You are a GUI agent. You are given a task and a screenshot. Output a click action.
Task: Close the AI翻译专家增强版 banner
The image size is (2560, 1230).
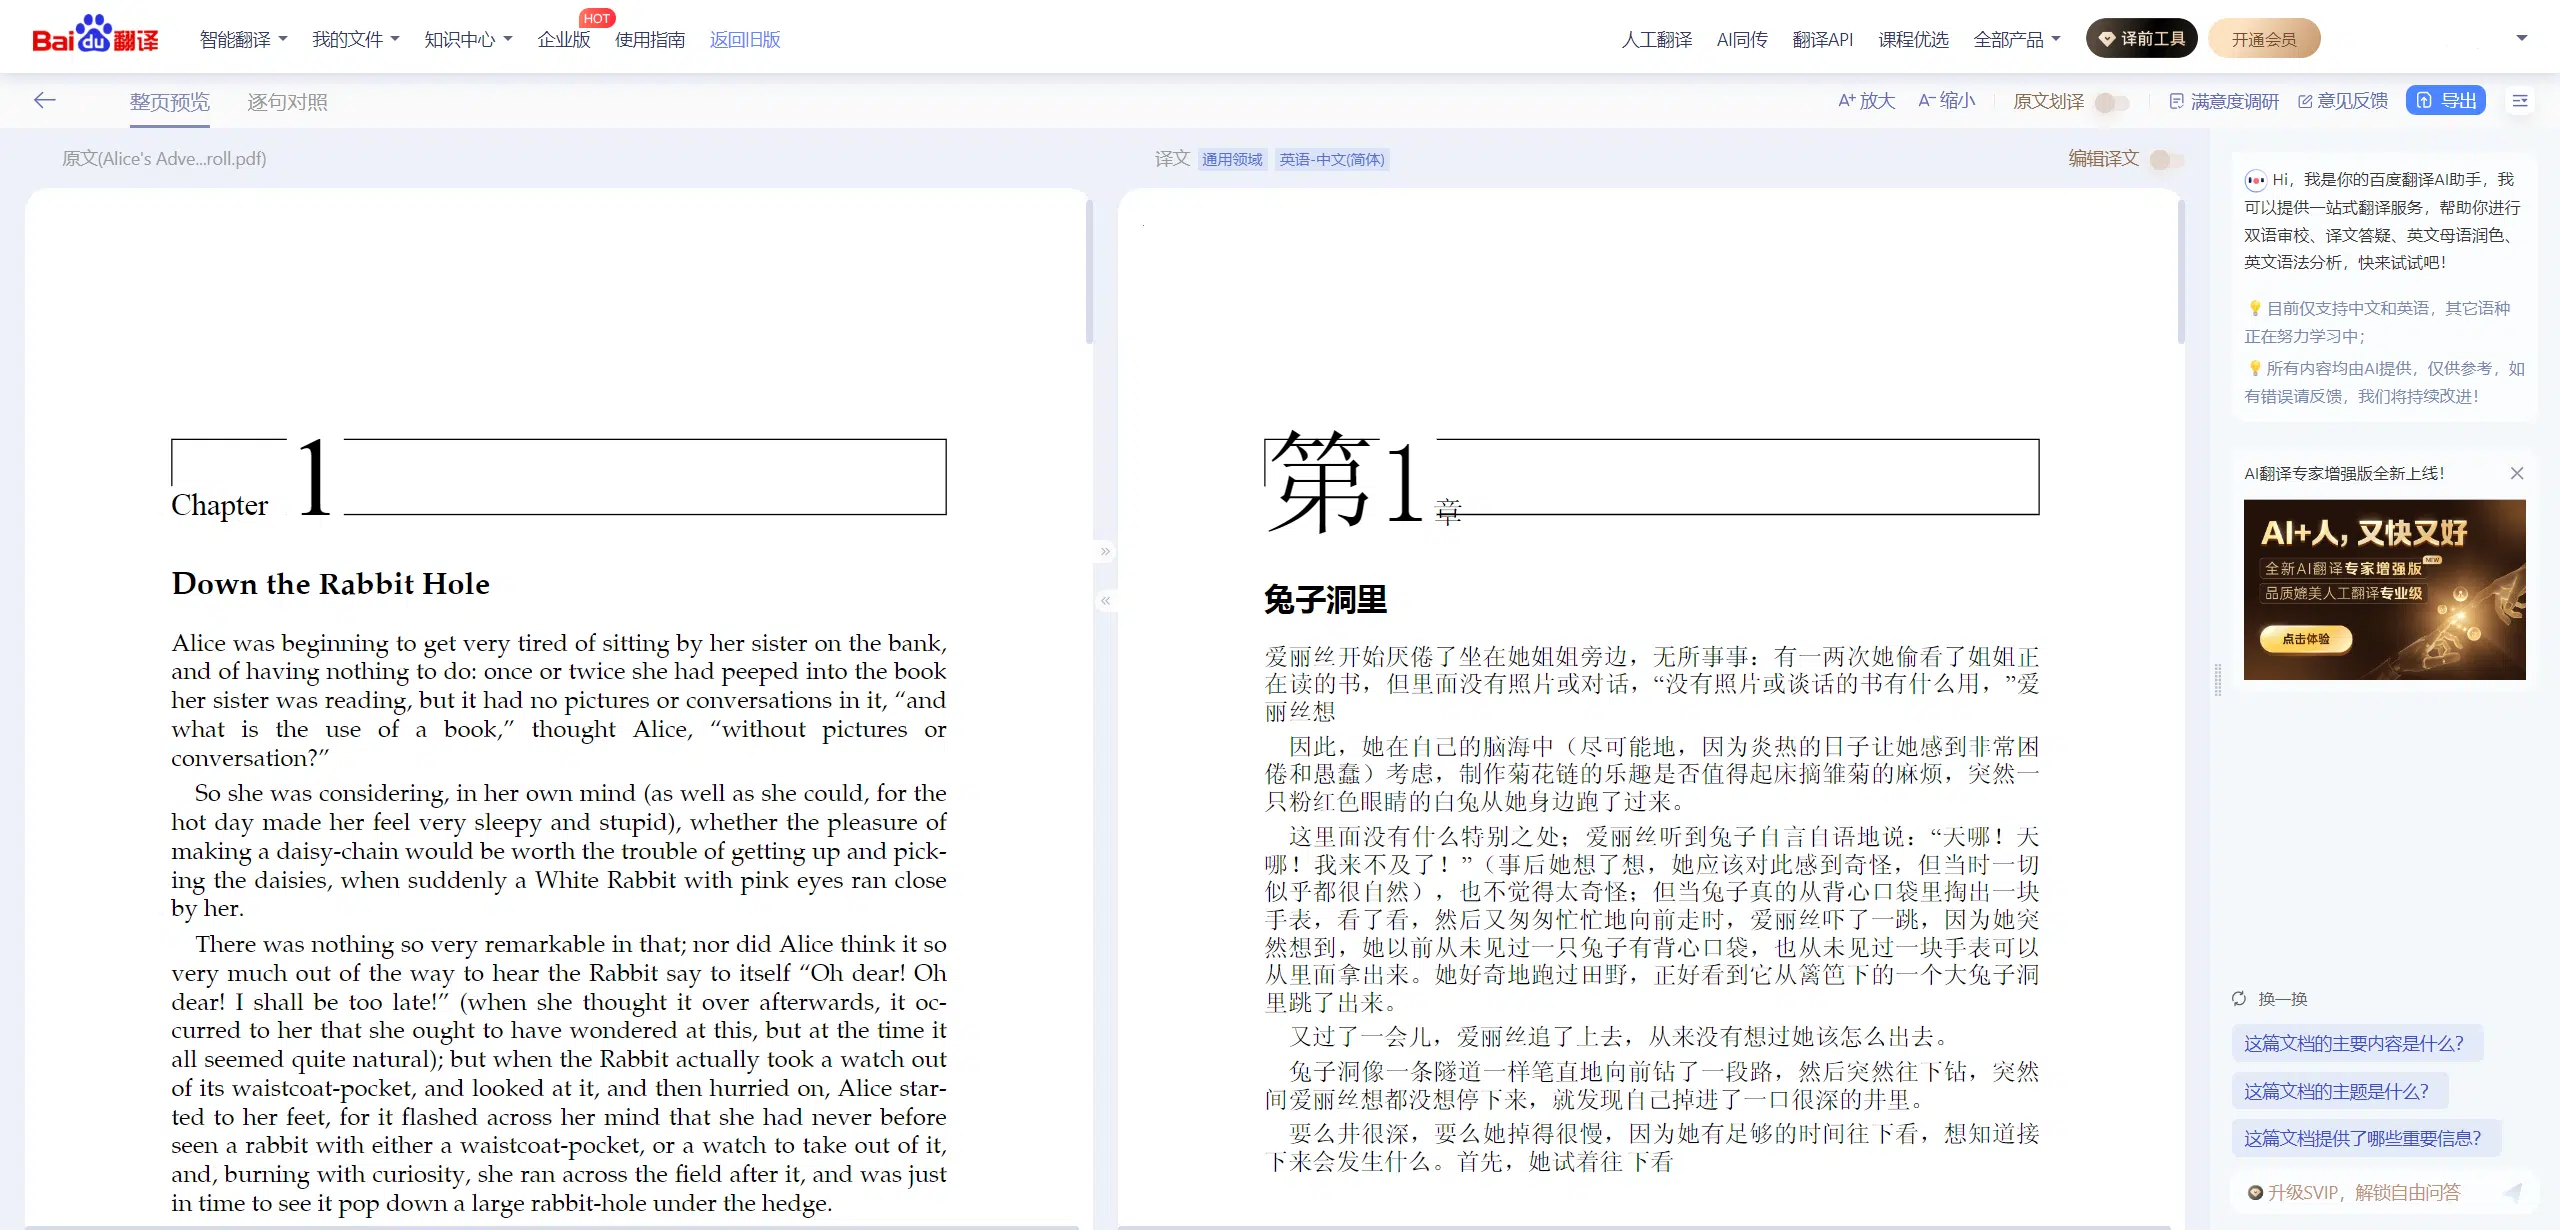click(2517, 473)
